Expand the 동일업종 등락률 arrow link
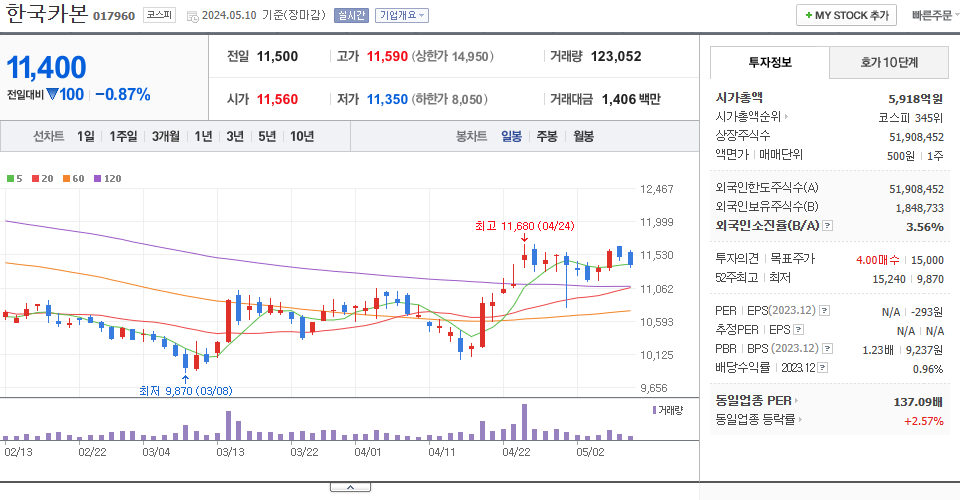 click(800, 420)
